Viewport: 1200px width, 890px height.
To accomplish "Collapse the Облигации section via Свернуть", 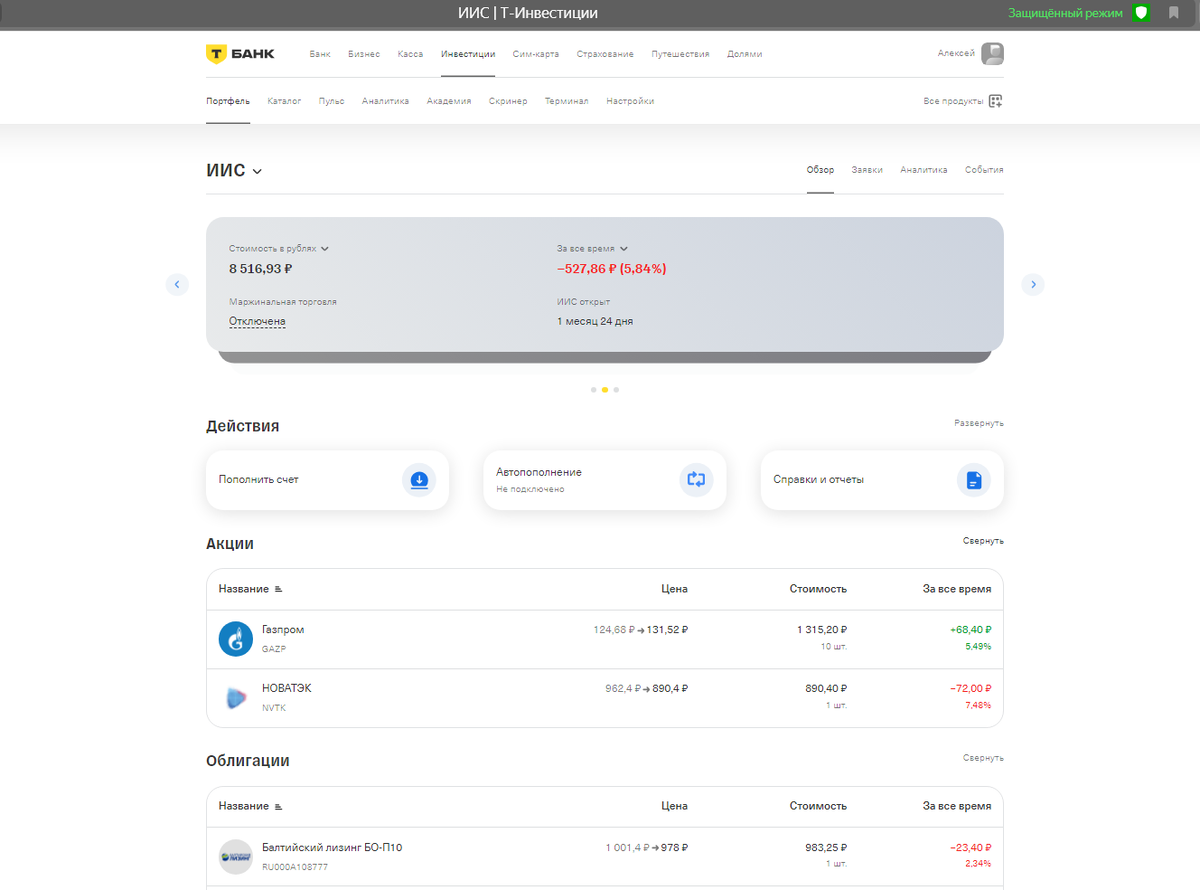I will (x=983, y=758).
